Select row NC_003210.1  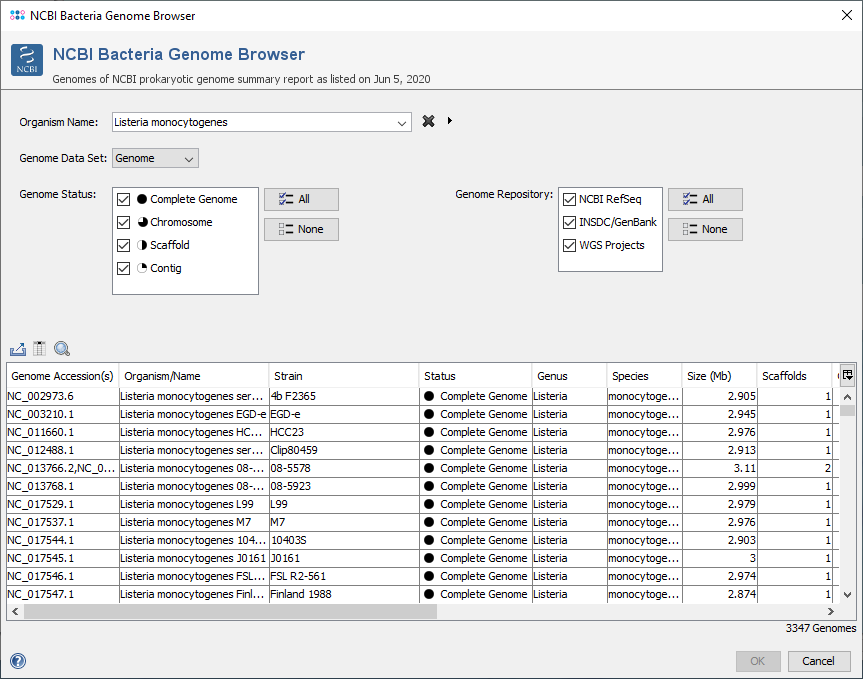click(x=423, y=414)
